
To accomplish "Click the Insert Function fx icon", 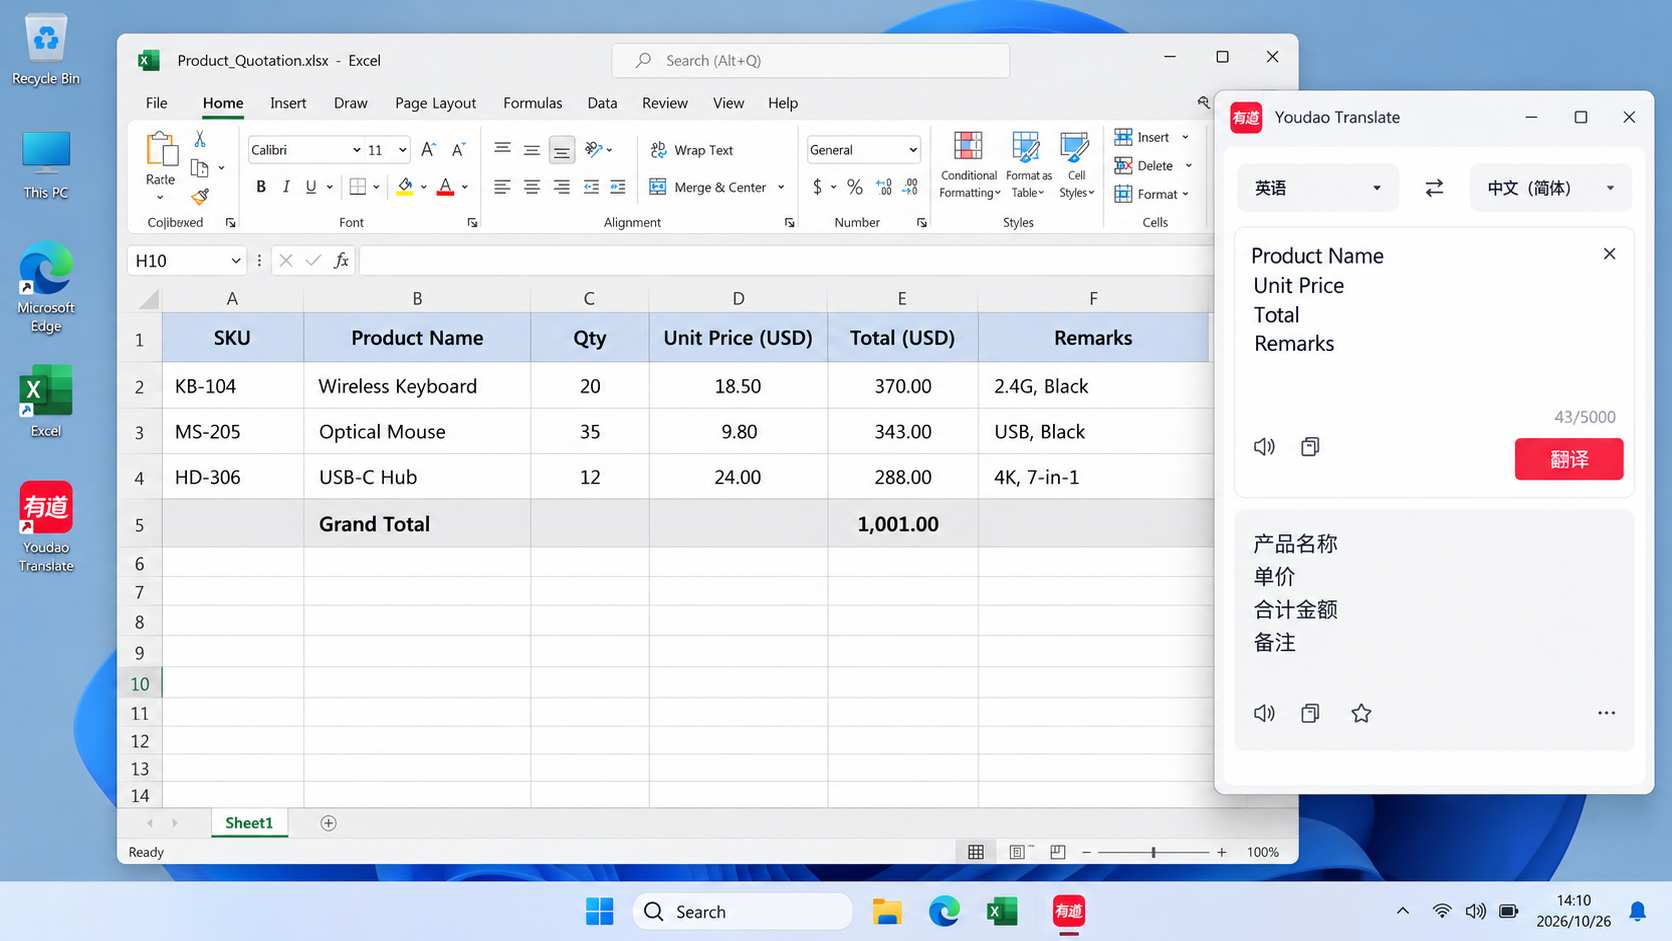I will point(341,260).
